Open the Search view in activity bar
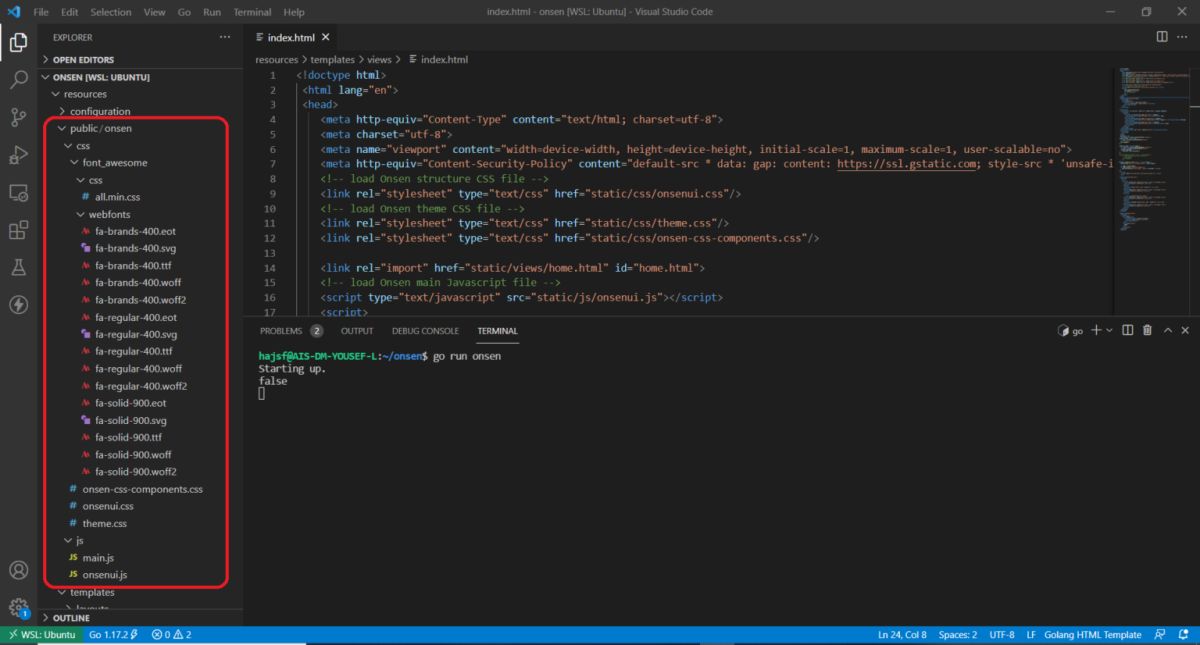Screen dimensions: 1200x645 pyautogui.click(x=18, y=79)
